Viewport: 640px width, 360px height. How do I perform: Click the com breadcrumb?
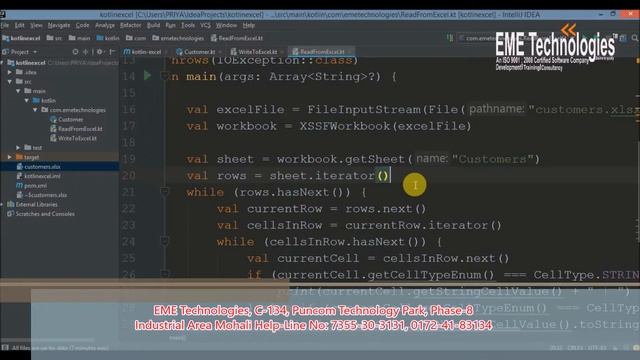pyautogui.click(x=136, y=38)
